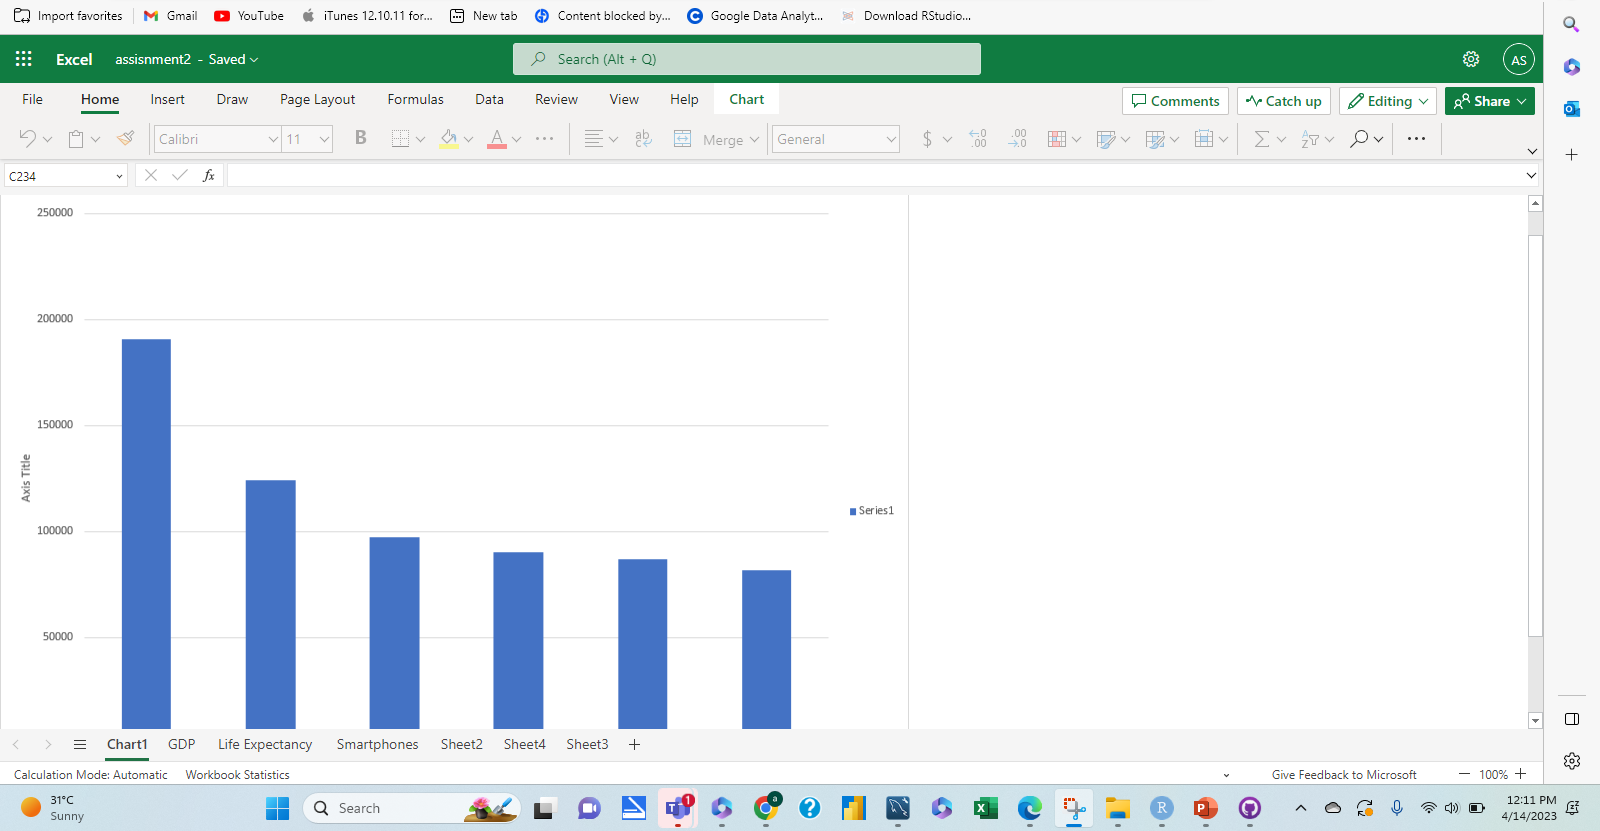Open the all sheets list icon
Viewport: 1600px width, 831px height.
pyautogui.click(x=80, y=744)
